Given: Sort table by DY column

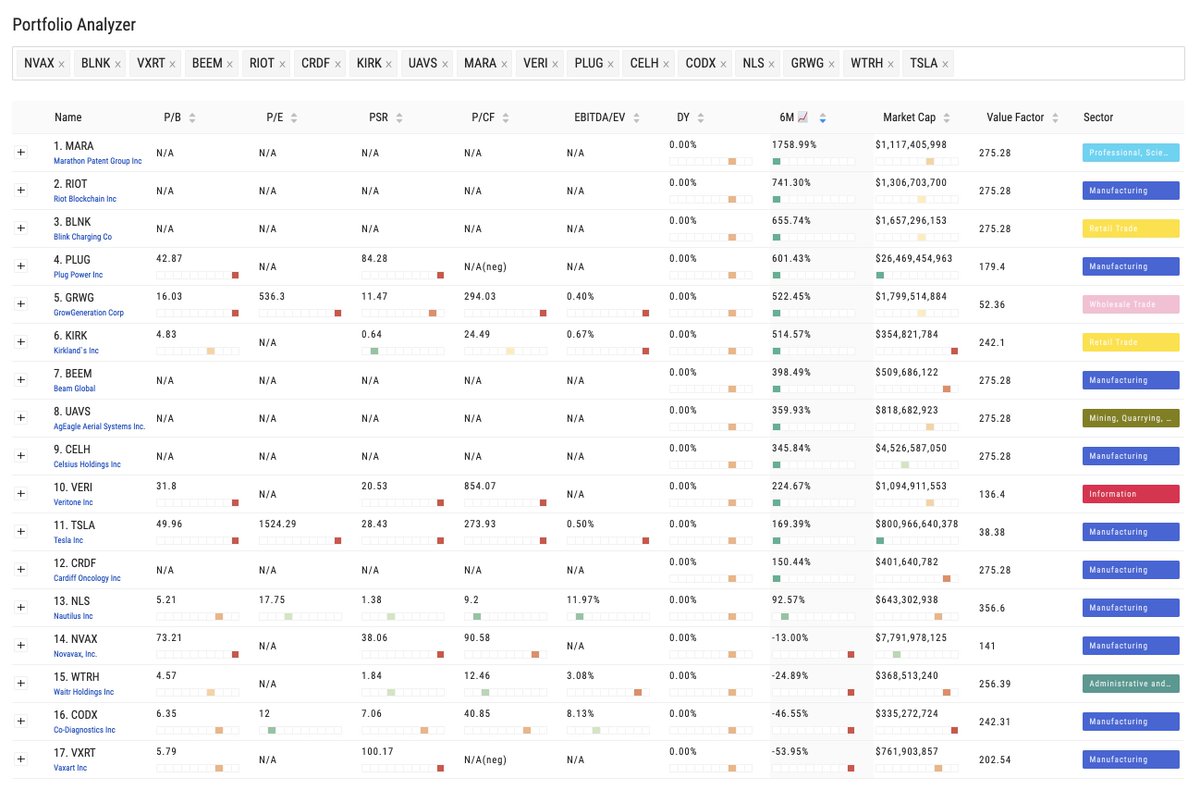Looking at the screenshot, I should pyautogui.click(x=702, y=118).
